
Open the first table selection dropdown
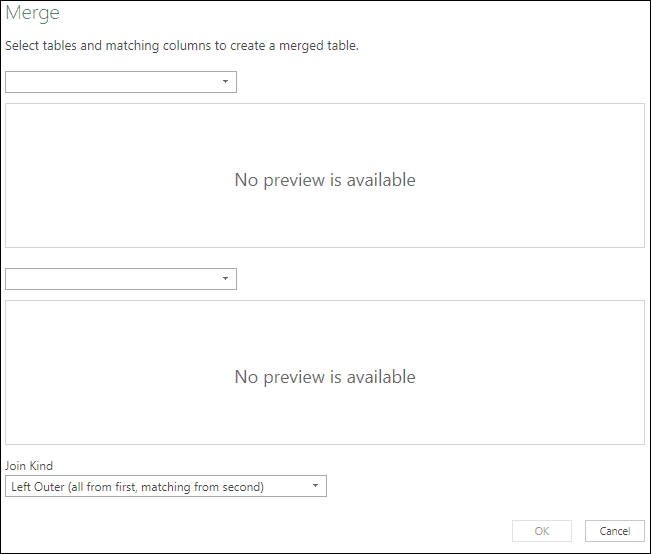(x=121, y=82)
